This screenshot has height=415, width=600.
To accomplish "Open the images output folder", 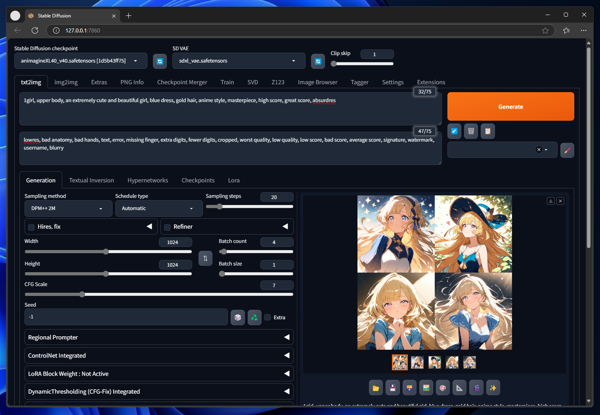I will click(x=376, y=388).
